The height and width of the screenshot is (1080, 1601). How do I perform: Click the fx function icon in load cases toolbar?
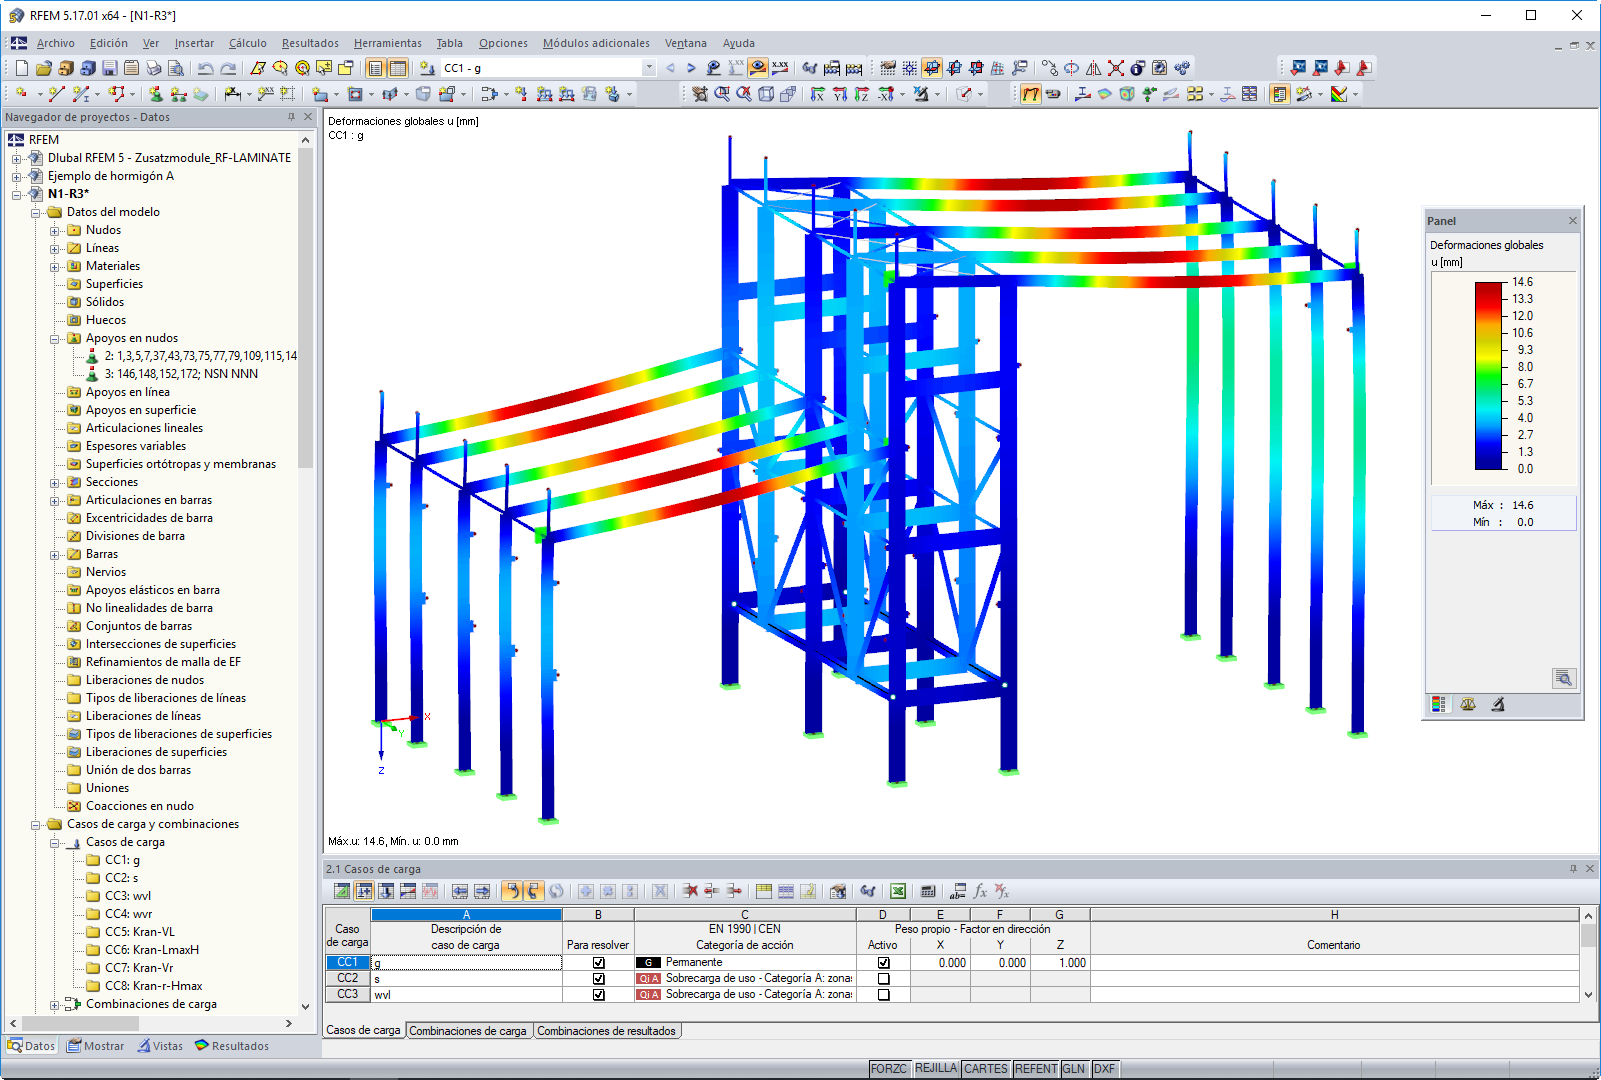[x=981, y=890]
